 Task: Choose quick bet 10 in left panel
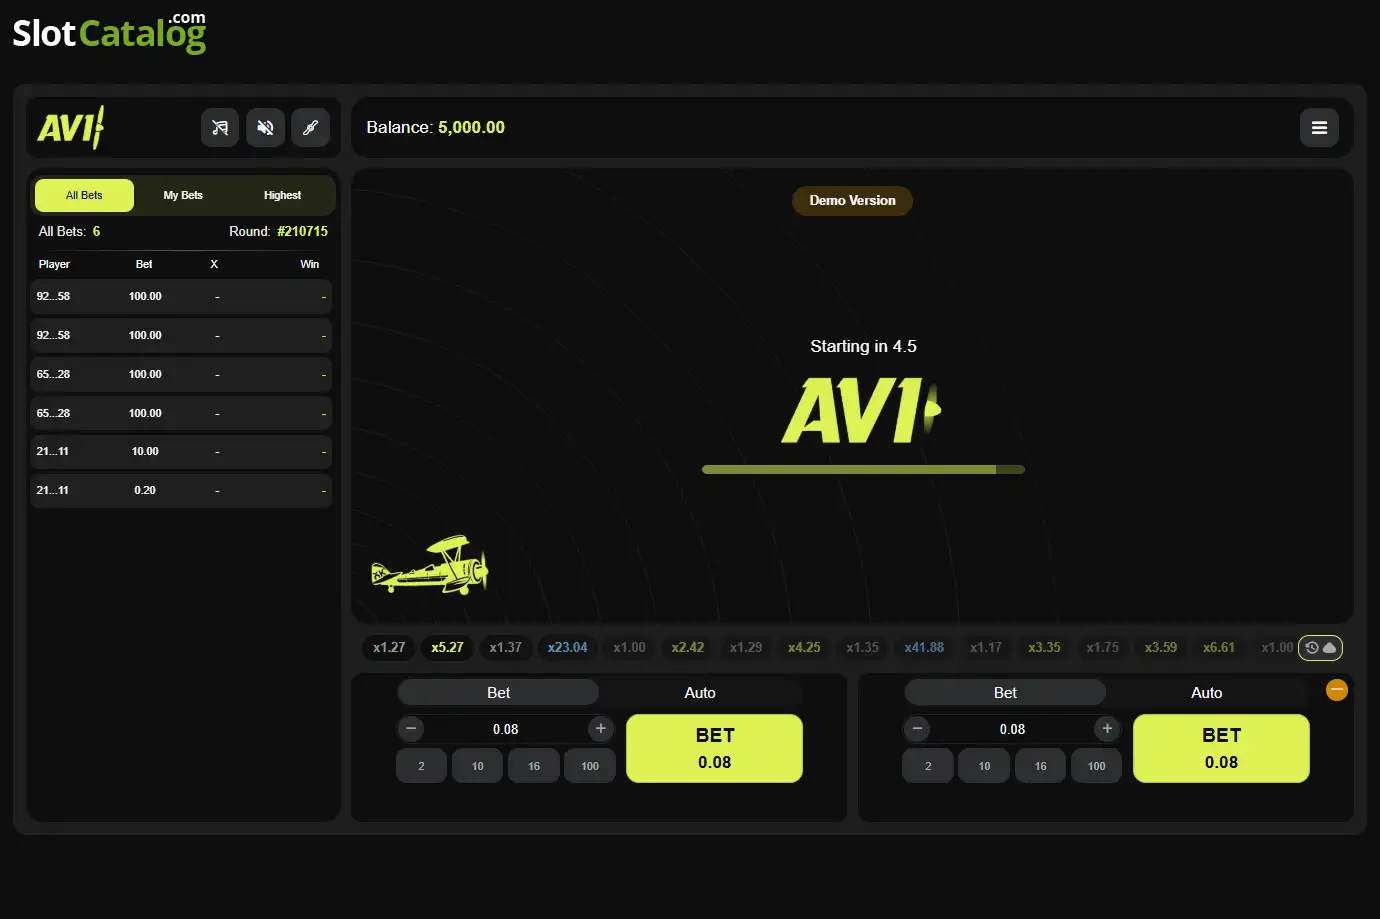(477, 766)
